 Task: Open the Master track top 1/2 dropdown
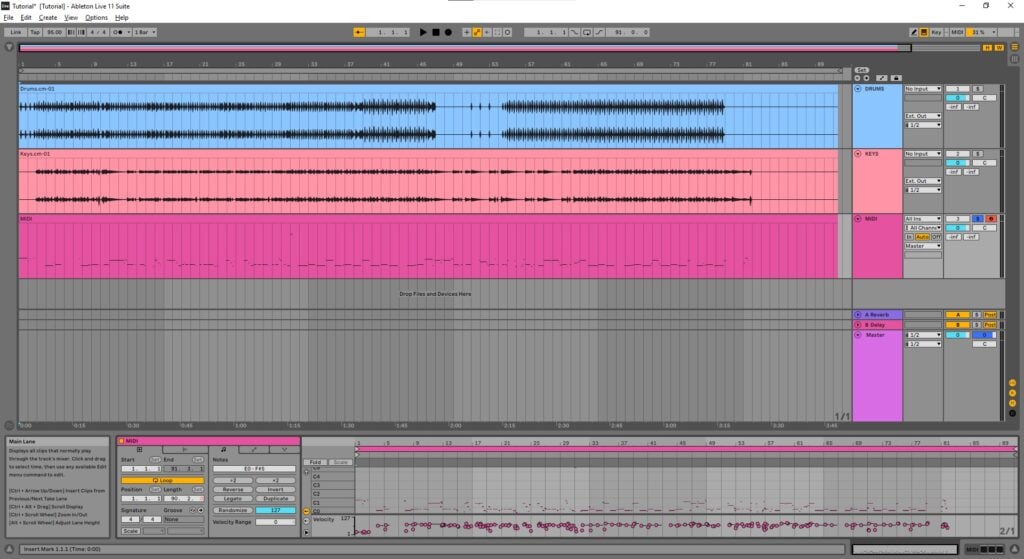923,335
